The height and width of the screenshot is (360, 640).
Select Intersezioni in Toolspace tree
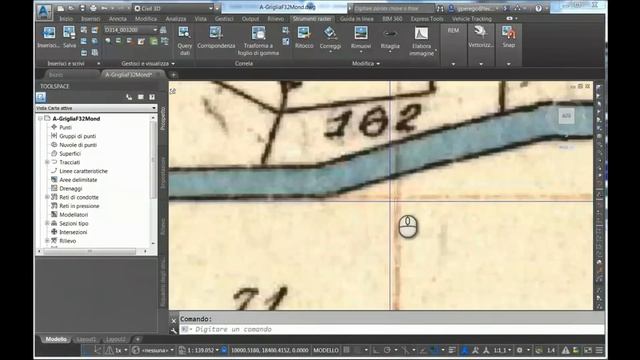click(73, 232)
